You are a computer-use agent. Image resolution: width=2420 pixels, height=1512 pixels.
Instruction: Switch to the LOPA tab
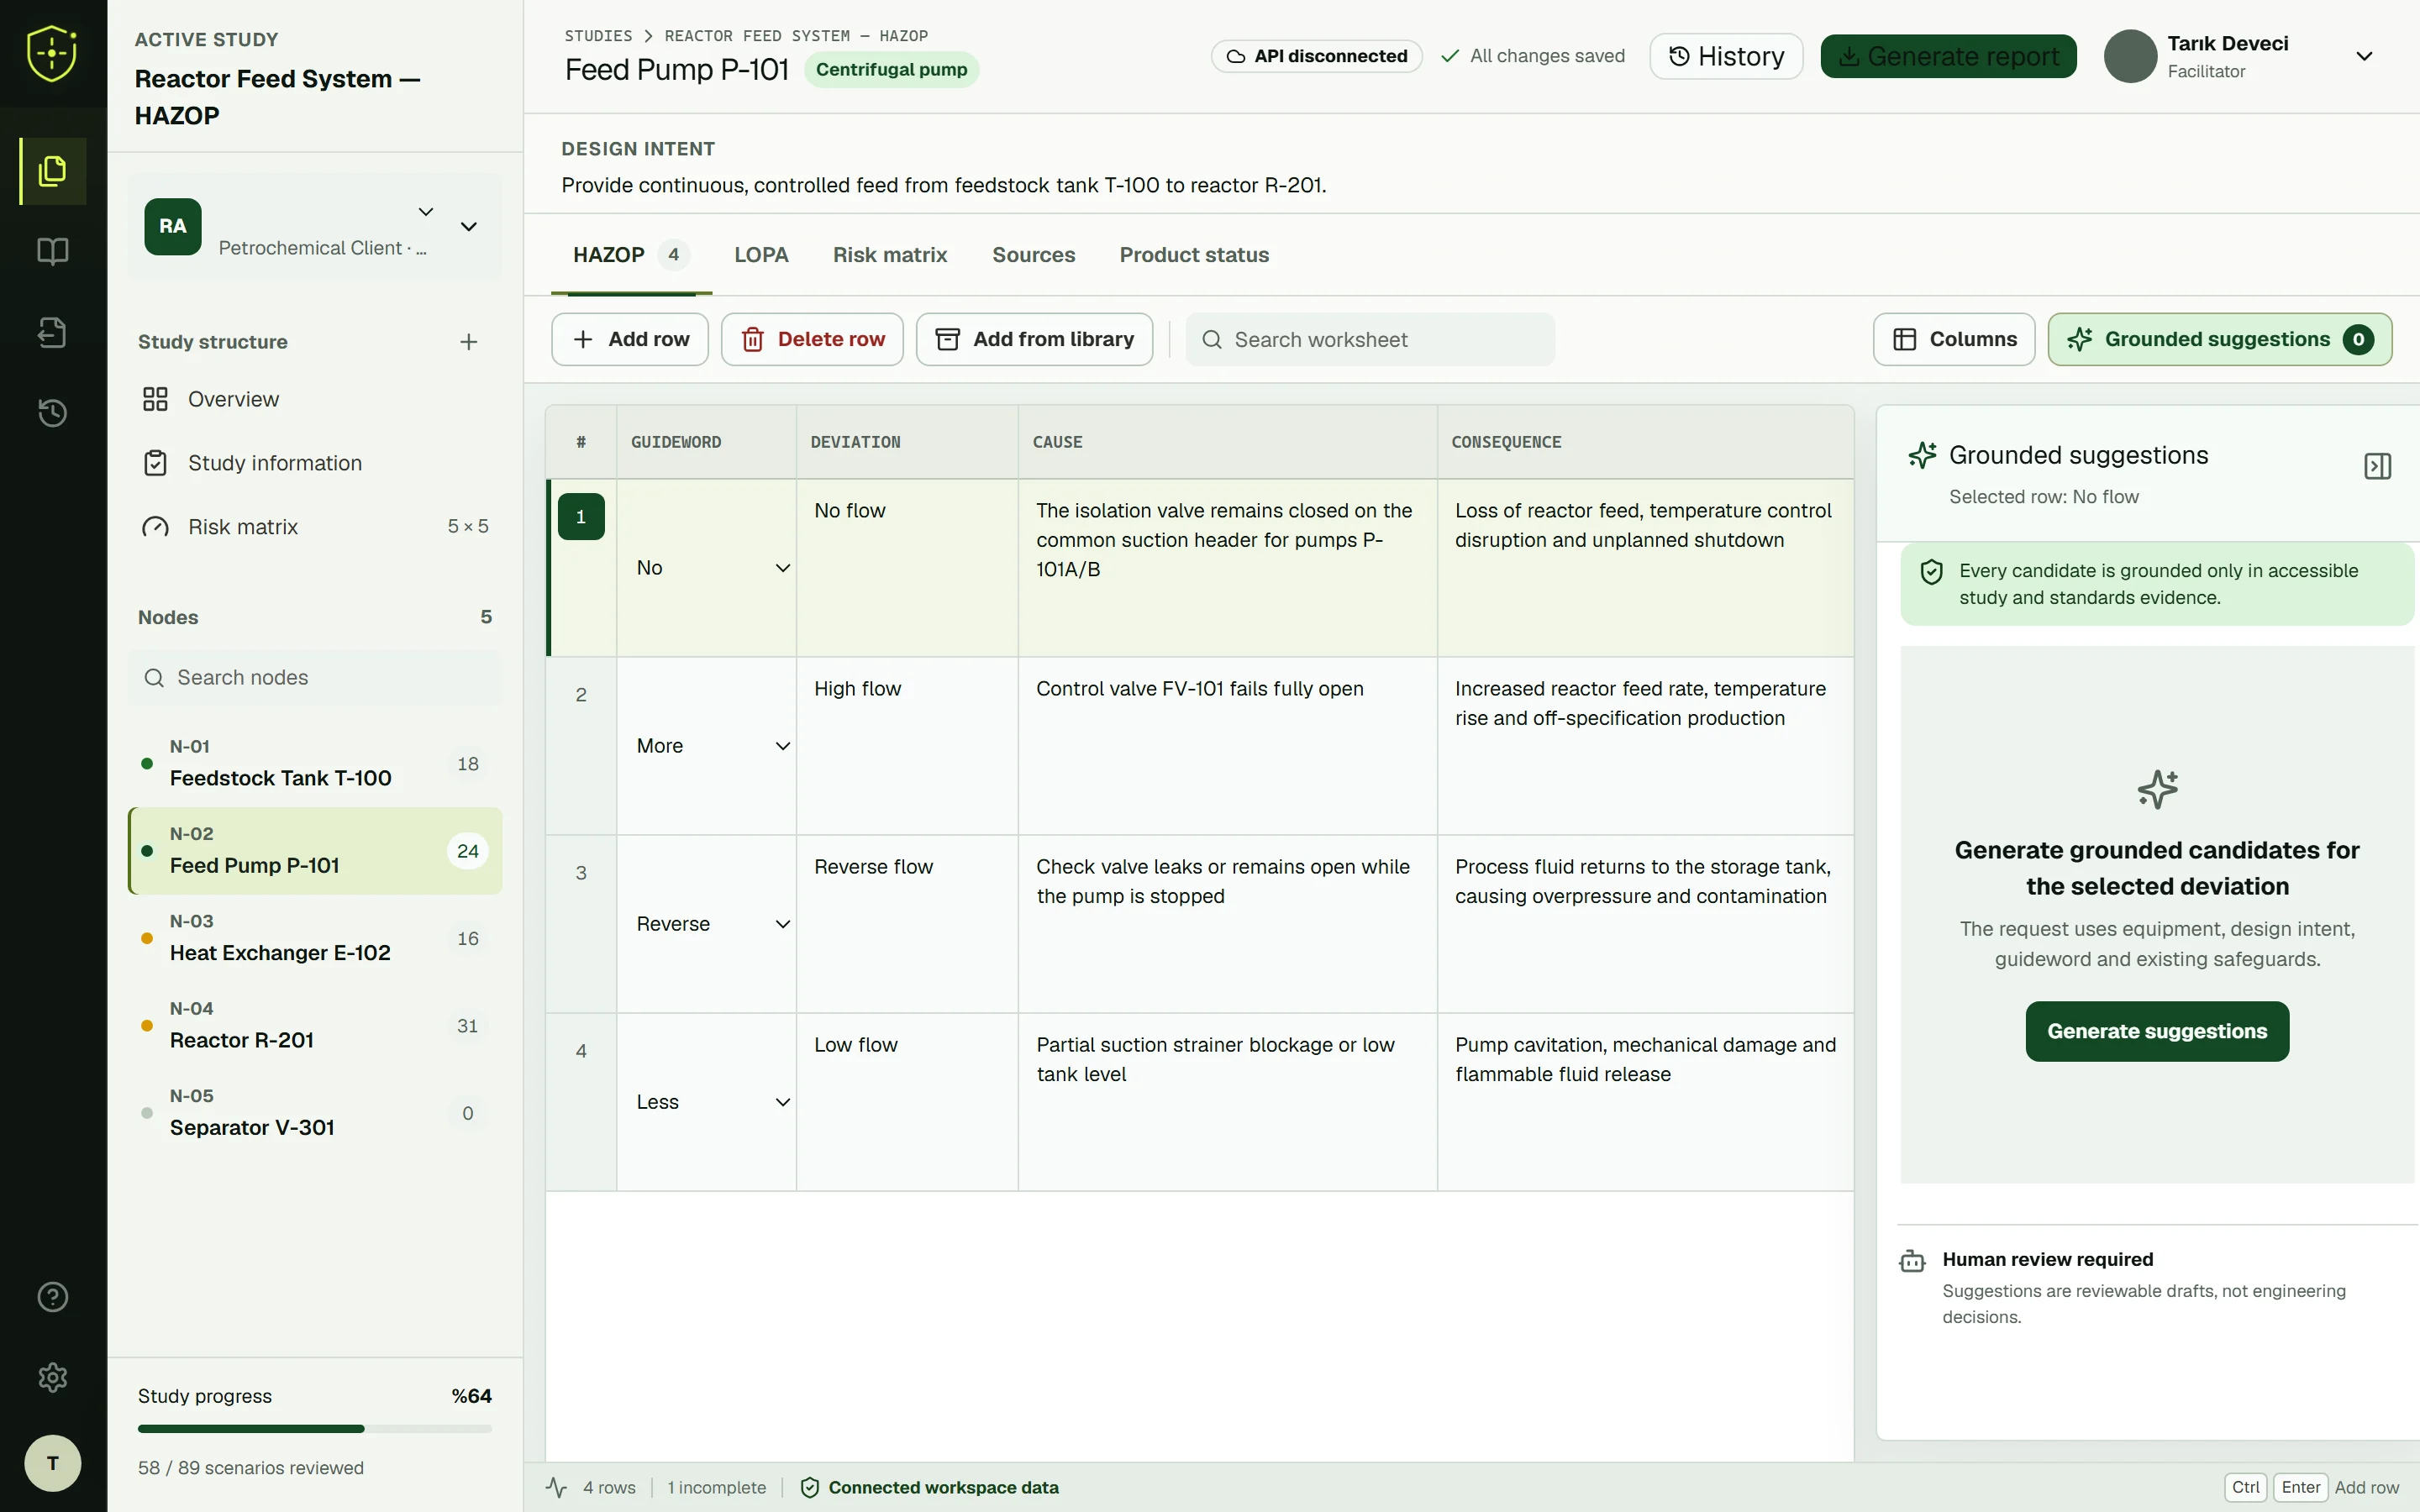tap(761, 255)
